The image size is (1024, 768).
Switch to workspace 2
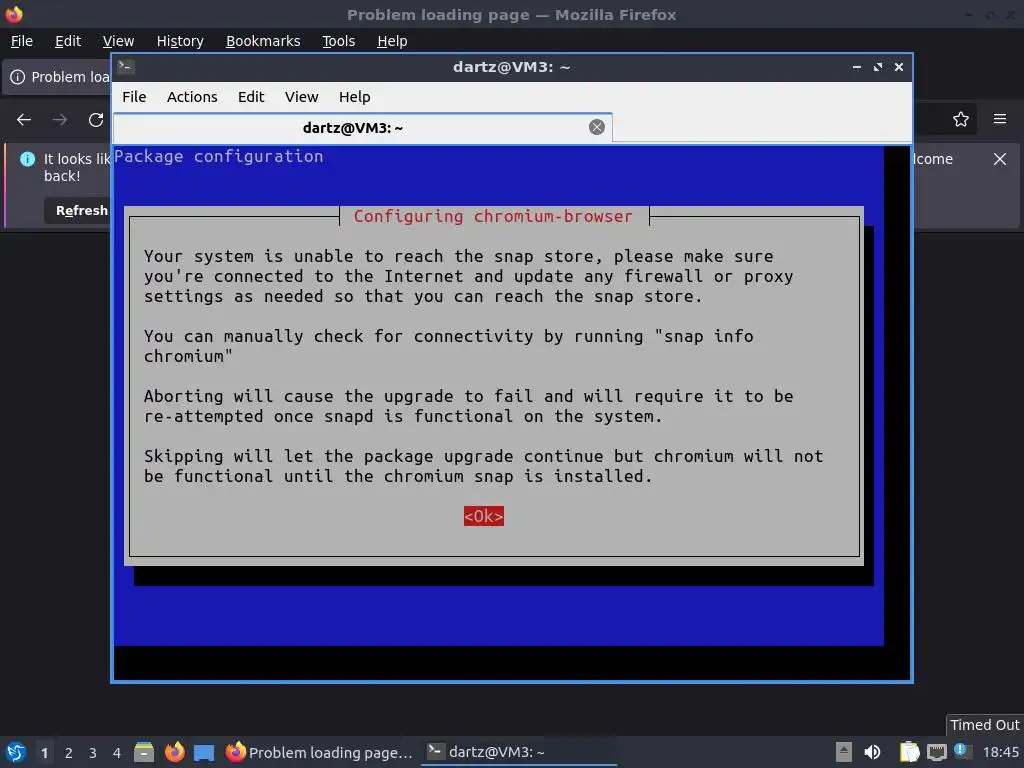pyautogui.click(x=69, y=752)
